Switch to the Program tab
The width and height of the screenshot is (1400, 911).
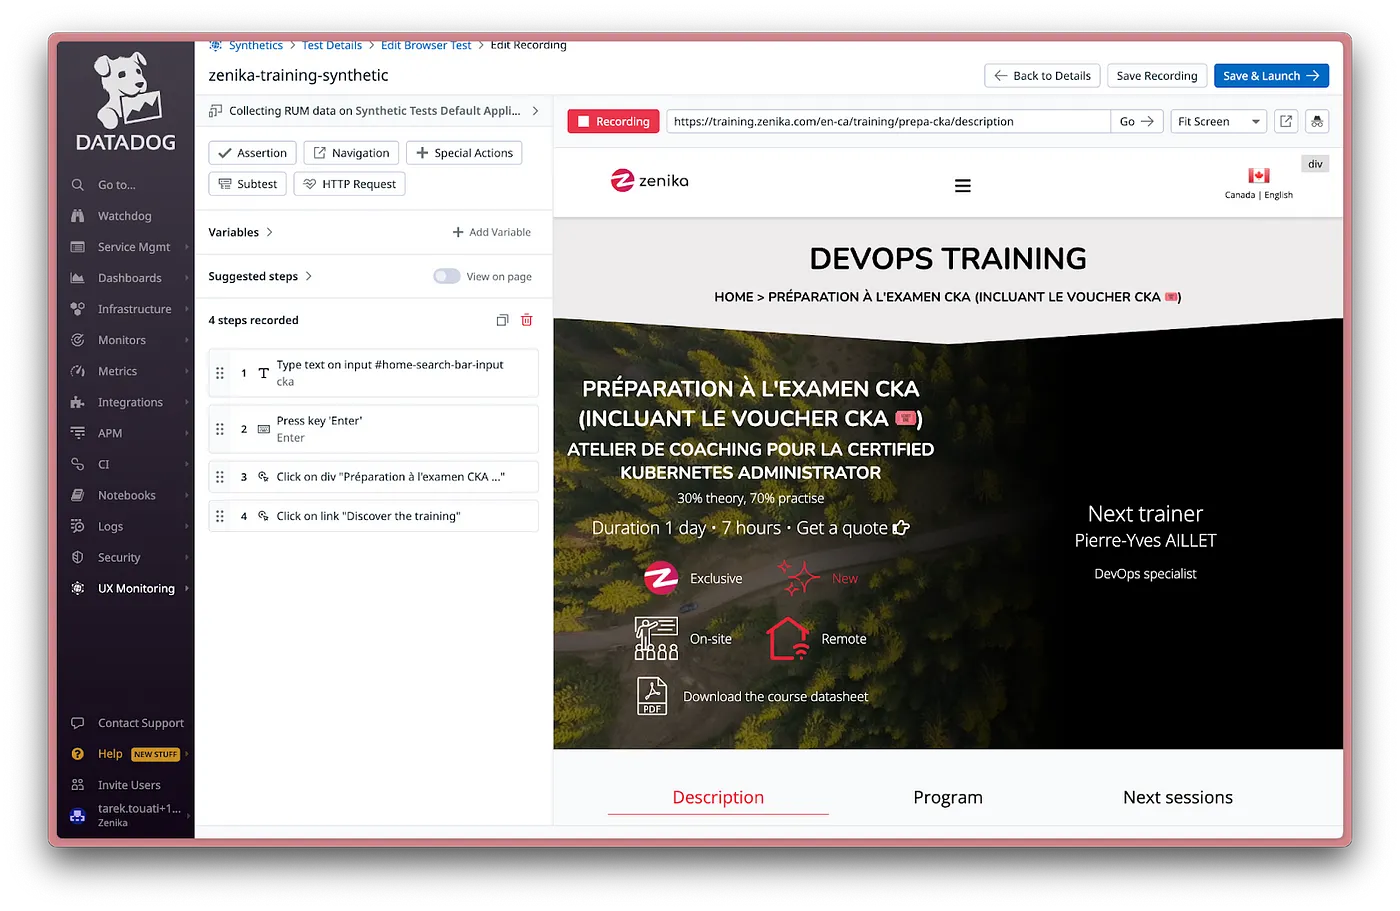tap(948, 797)
